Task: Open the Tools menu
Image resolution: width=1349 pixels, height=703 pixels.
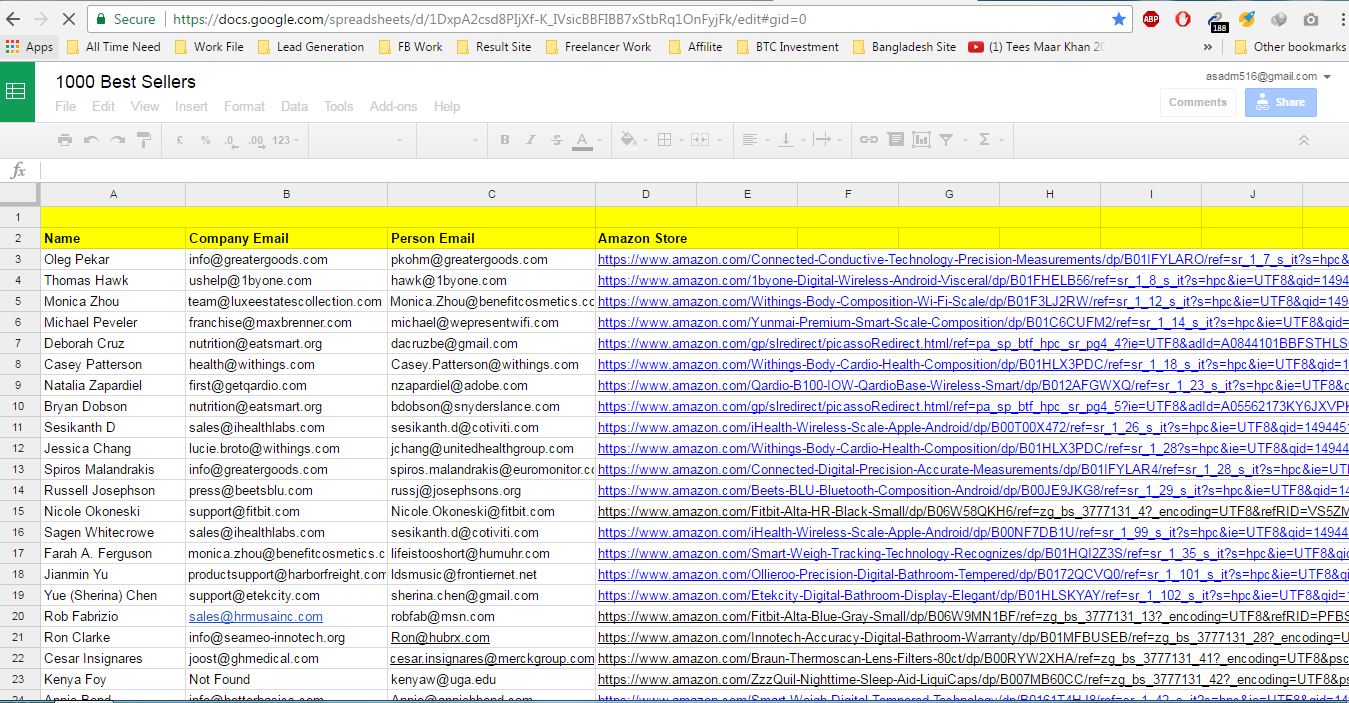Action: [338, 106]
